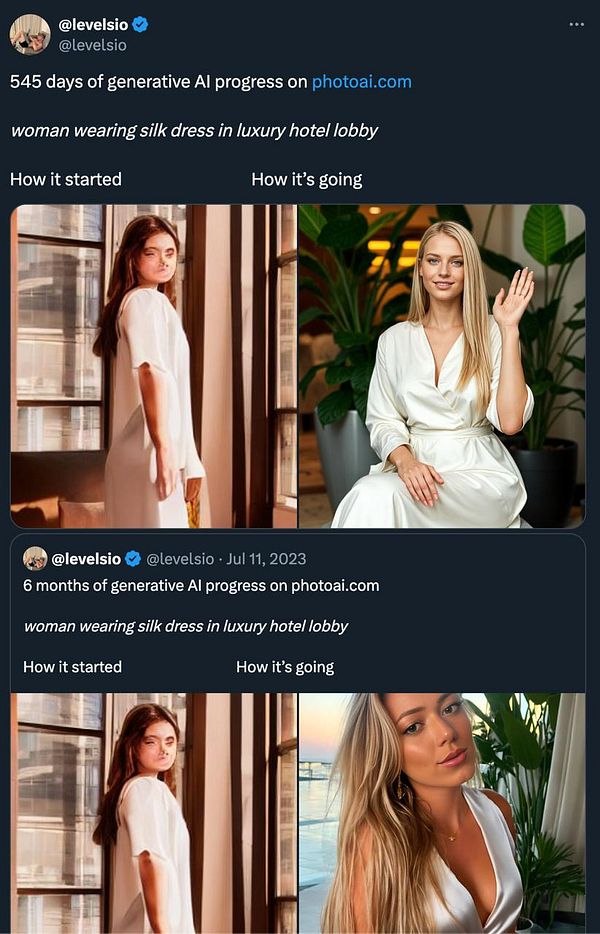
Task: Open quoted tweet's left brunette woman image
Action: pyautogui.click(x=154, y=812)
